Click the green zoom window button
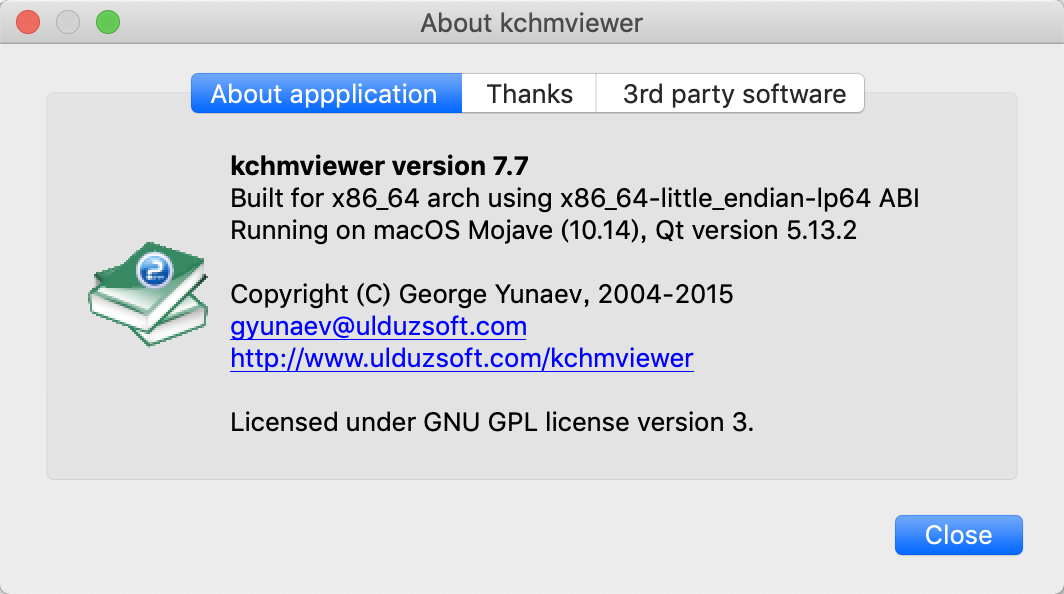Viewport: 1064px width, 594px height. (108, 22)
